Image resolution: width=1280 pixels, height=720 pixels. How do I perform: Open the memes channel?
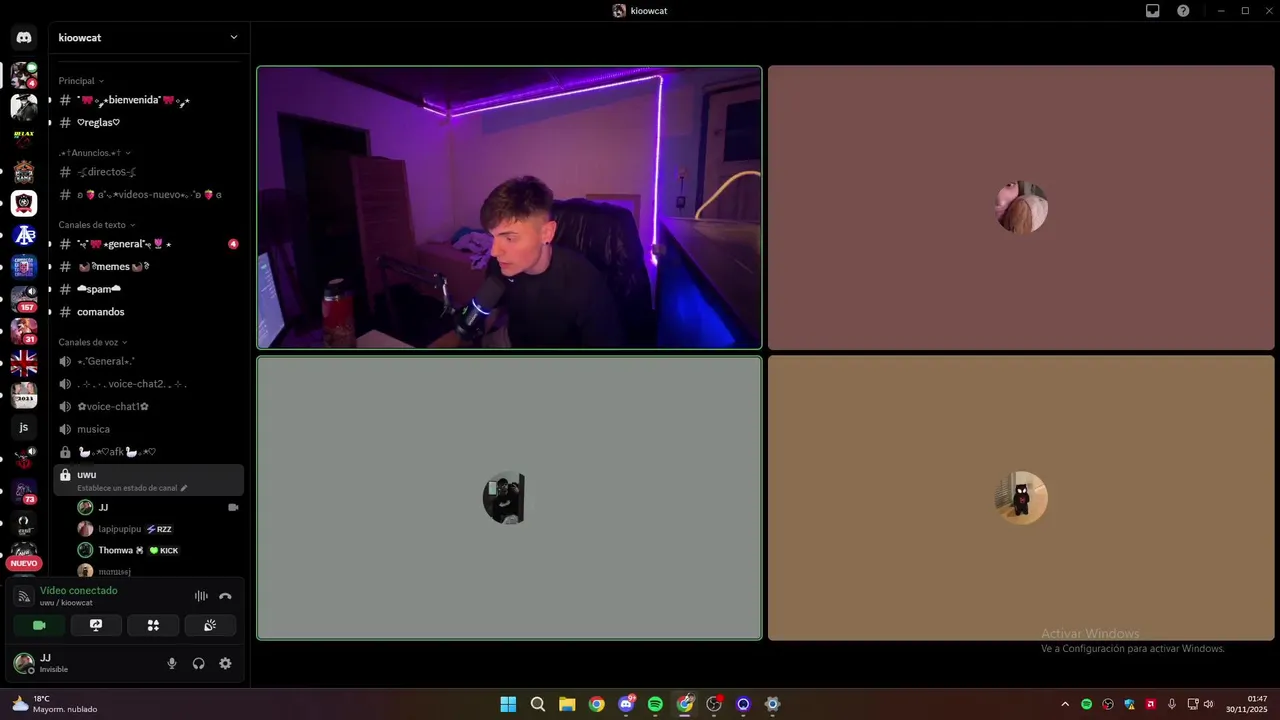click(x=148, y=266)
